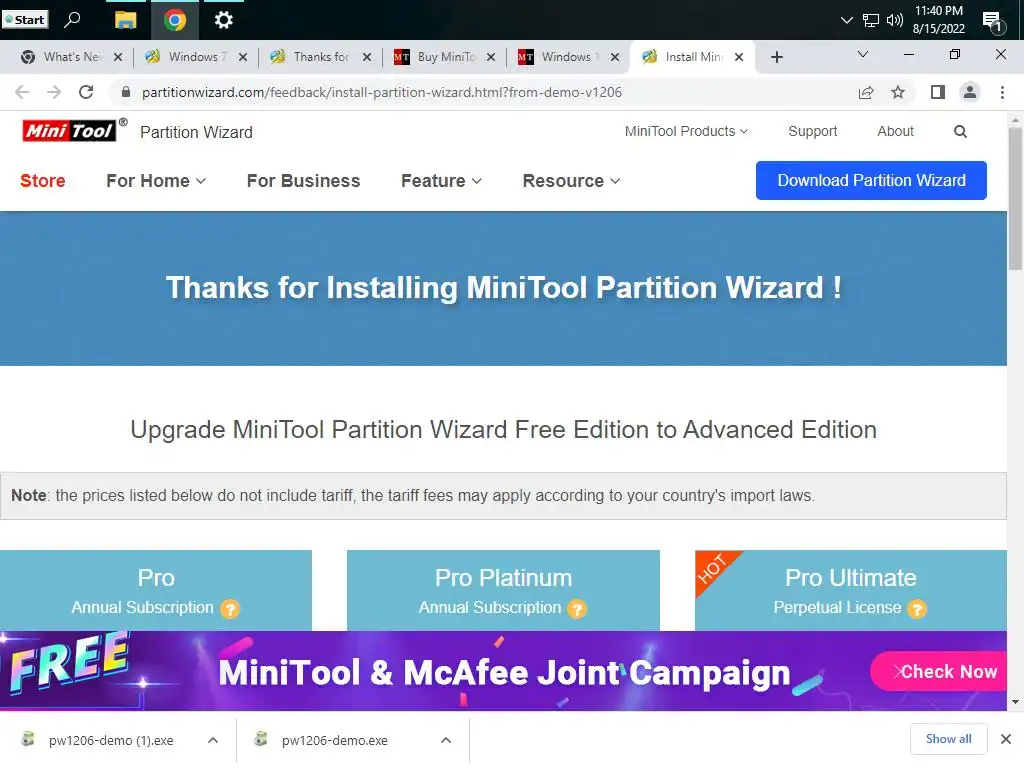The width and height of the screenshot is (1024, 768).
Task: Click the taskbar clock and date
Action: [x=938, y=20]
